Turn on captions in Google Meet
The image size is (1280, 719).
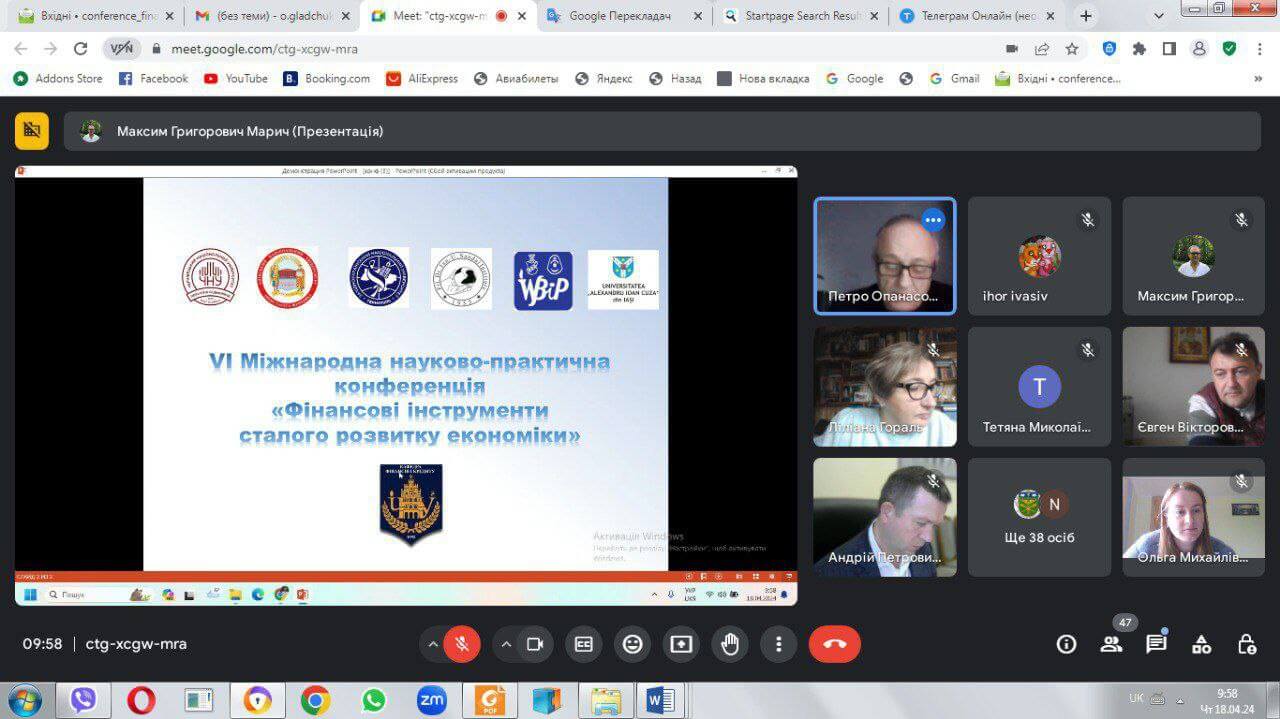point(584,644)
